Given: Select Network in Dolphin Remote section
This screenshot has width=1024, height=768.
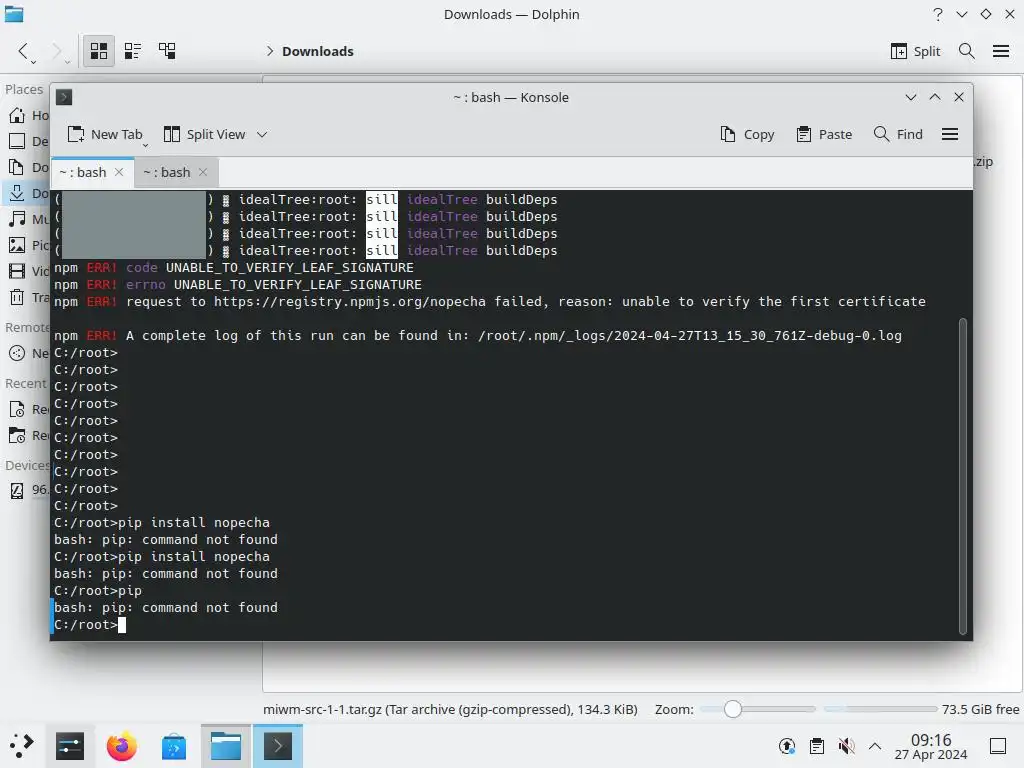Looking at the screenshot, I should [x=29, y=353].
